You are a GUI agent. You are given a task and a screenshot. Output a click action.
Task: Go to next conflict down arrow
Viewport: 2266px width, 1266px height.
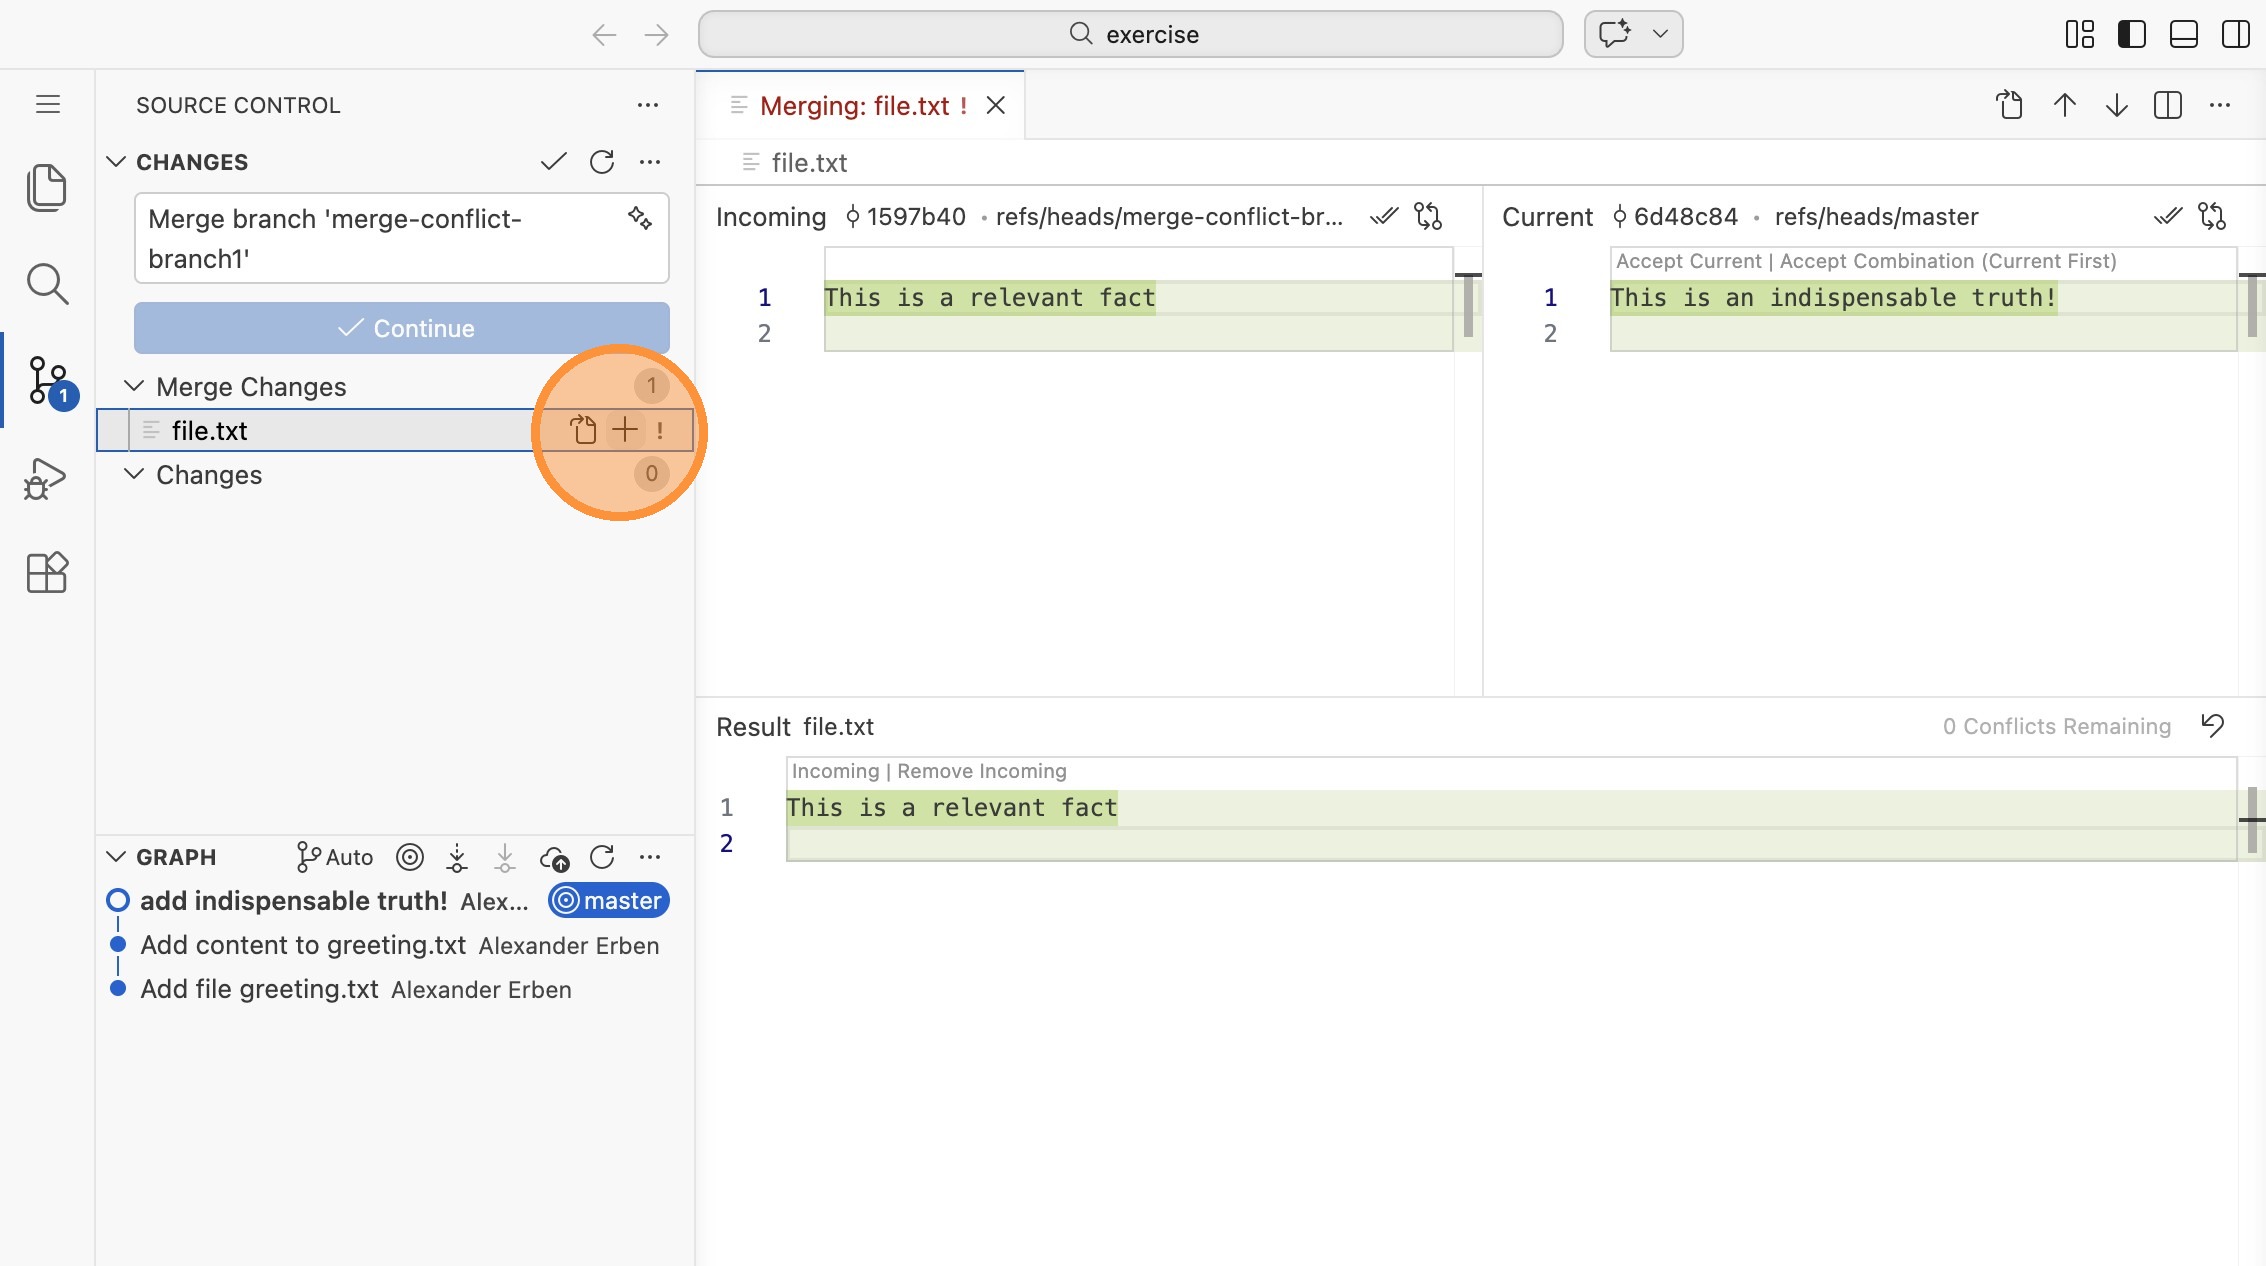2116,105
